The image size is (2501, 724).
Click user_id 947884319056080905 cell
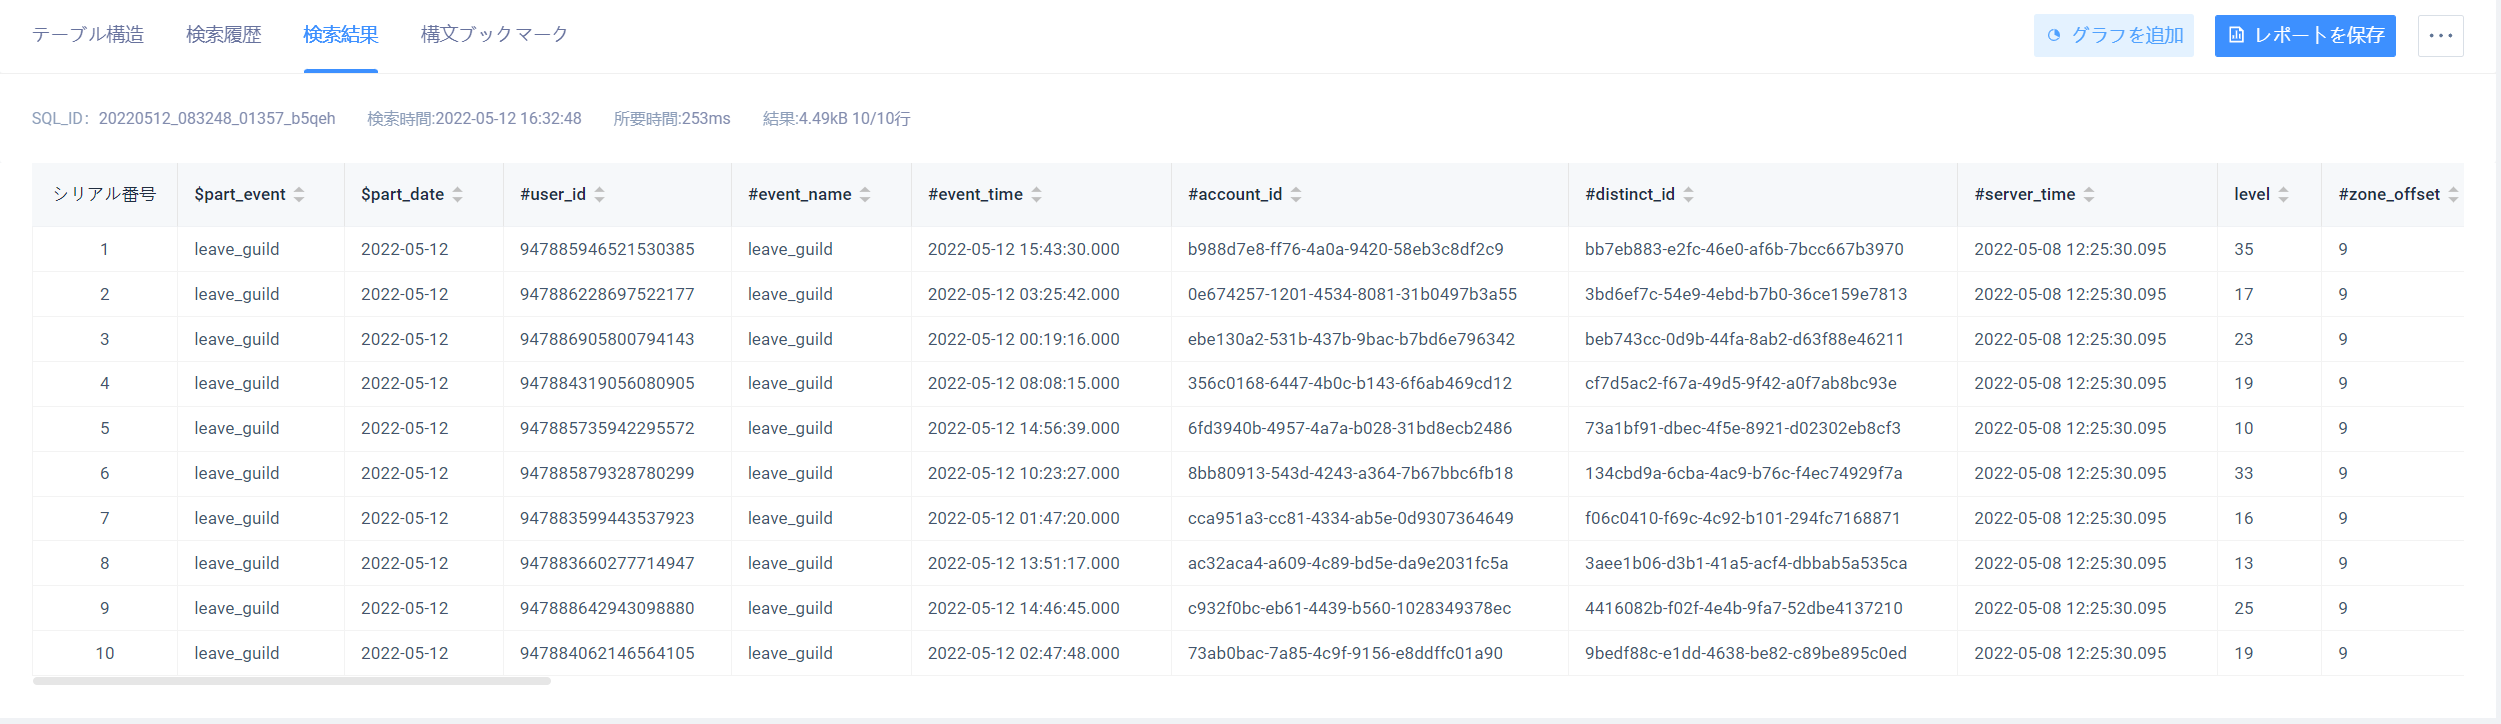pos(607,383)
